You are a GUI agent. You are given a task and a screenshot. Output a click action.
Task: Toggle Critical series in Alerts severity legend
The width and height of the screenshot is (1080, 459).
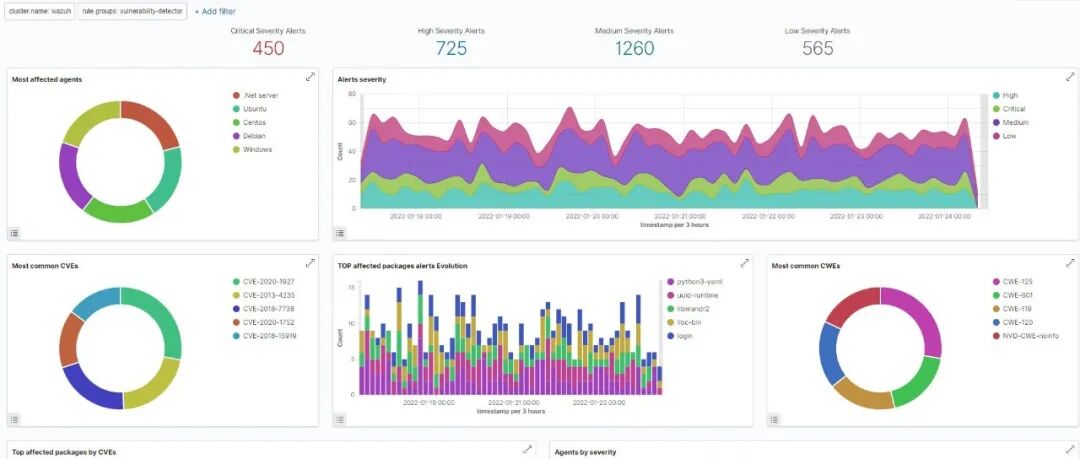point(1008,109)
